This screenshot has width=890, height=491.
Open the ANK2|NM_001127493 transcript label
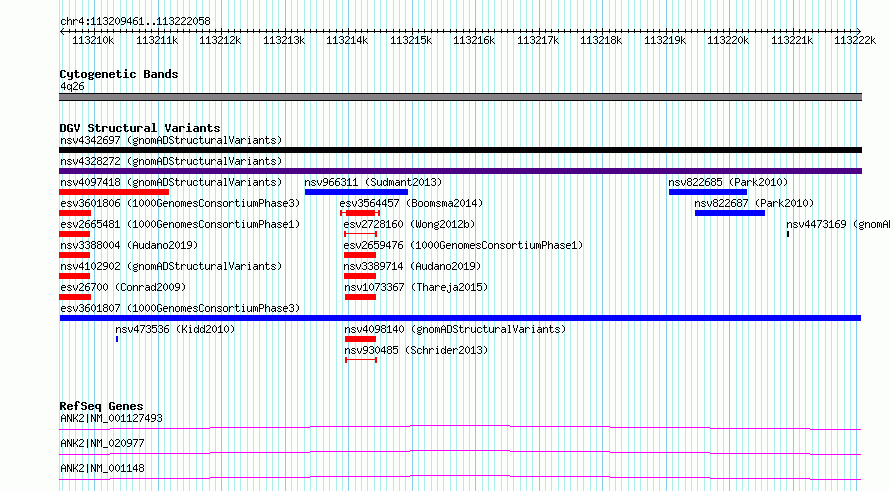click(x=111, y=418)
